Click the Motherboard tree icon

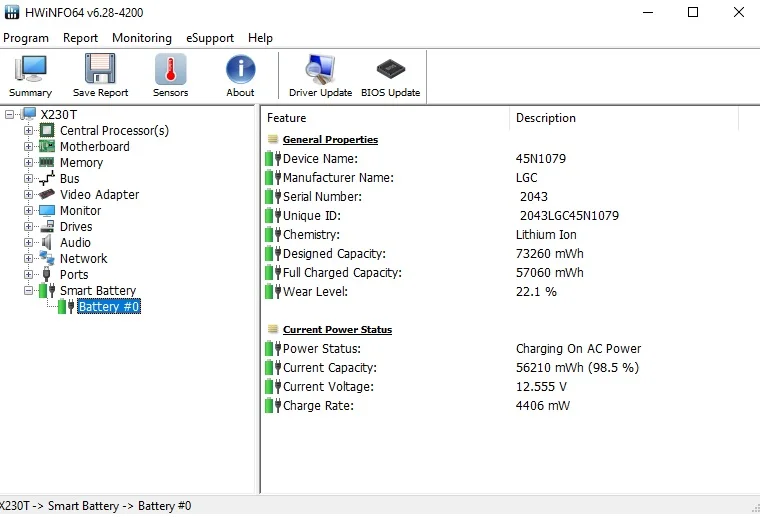tap(47, 147)
